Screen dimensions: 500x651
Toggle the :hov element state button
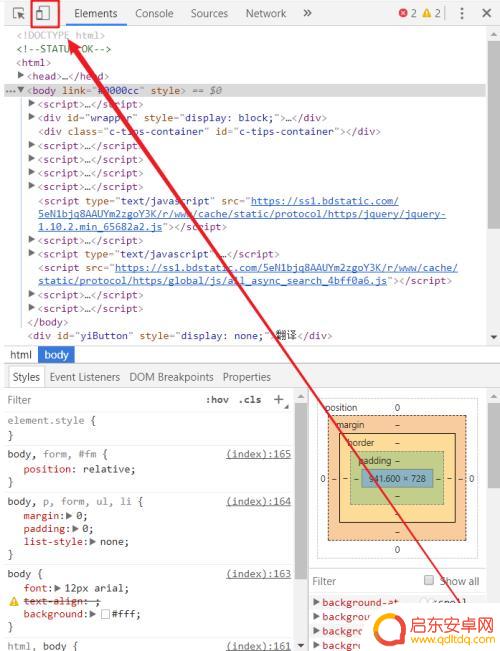217,400
